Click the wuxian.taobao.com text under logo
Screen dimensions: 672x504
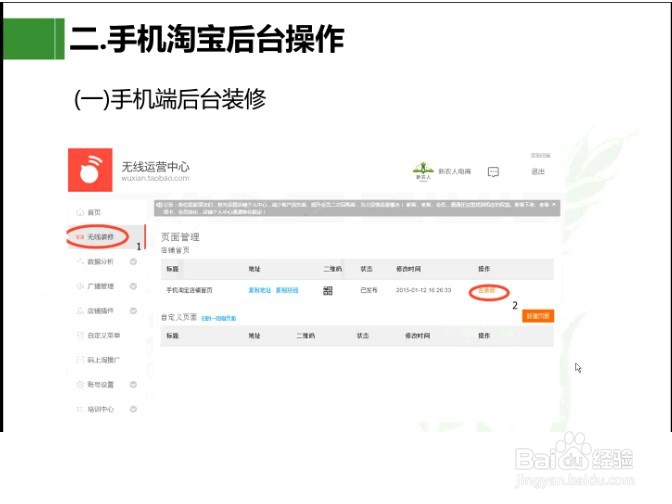(155, 178)
